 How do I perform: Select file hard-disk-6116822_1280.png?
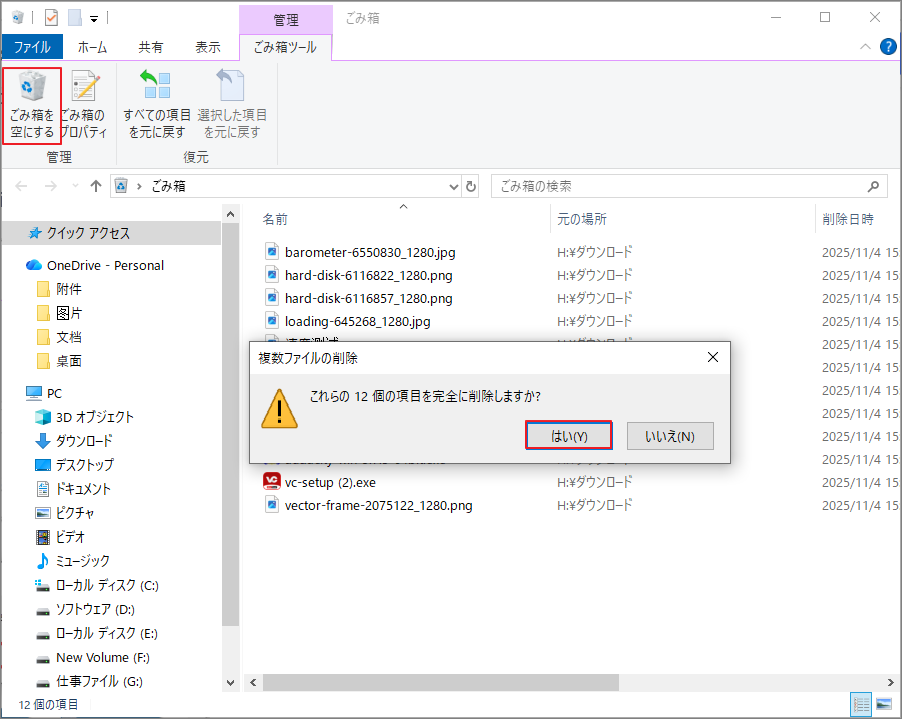pos(369,275)
